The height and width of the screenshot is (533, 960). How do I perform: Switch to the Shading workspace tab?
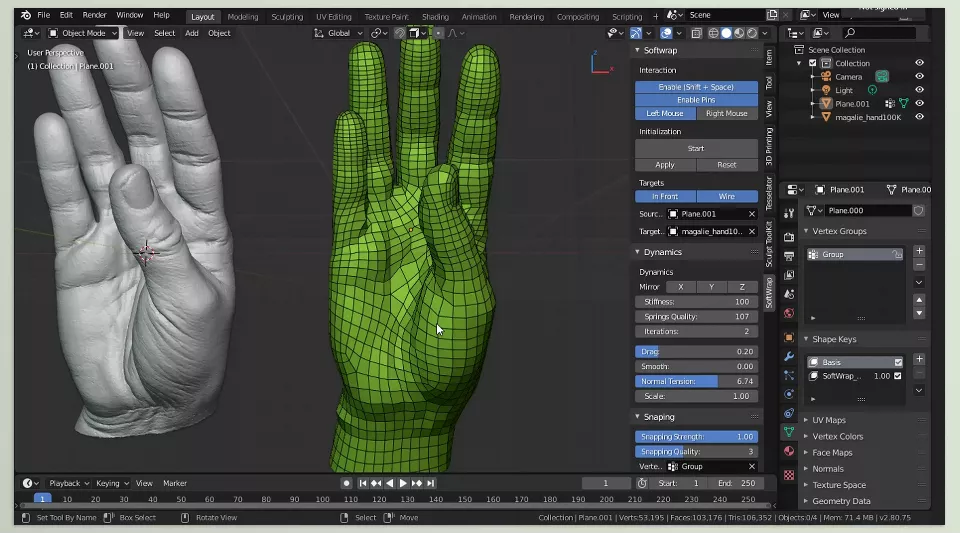[x=435, y=17]
